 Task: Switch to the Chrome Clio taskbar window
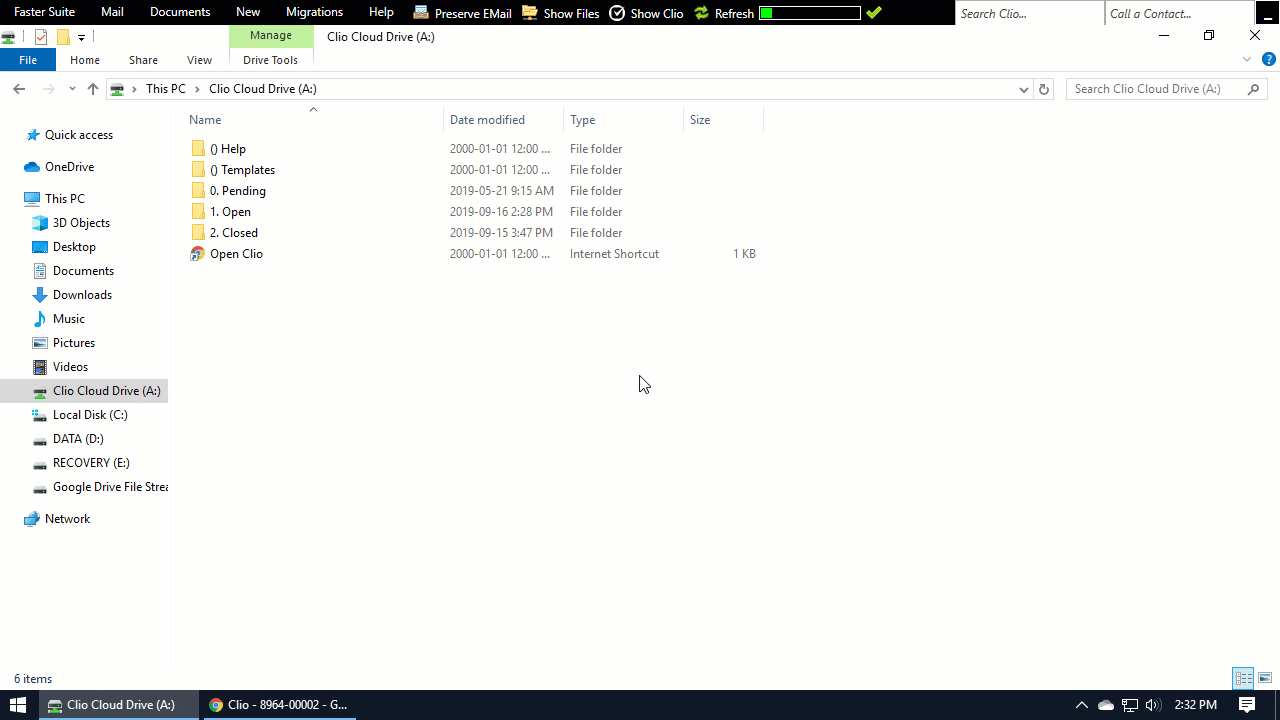pyautogui.click(x=278, y=705)
